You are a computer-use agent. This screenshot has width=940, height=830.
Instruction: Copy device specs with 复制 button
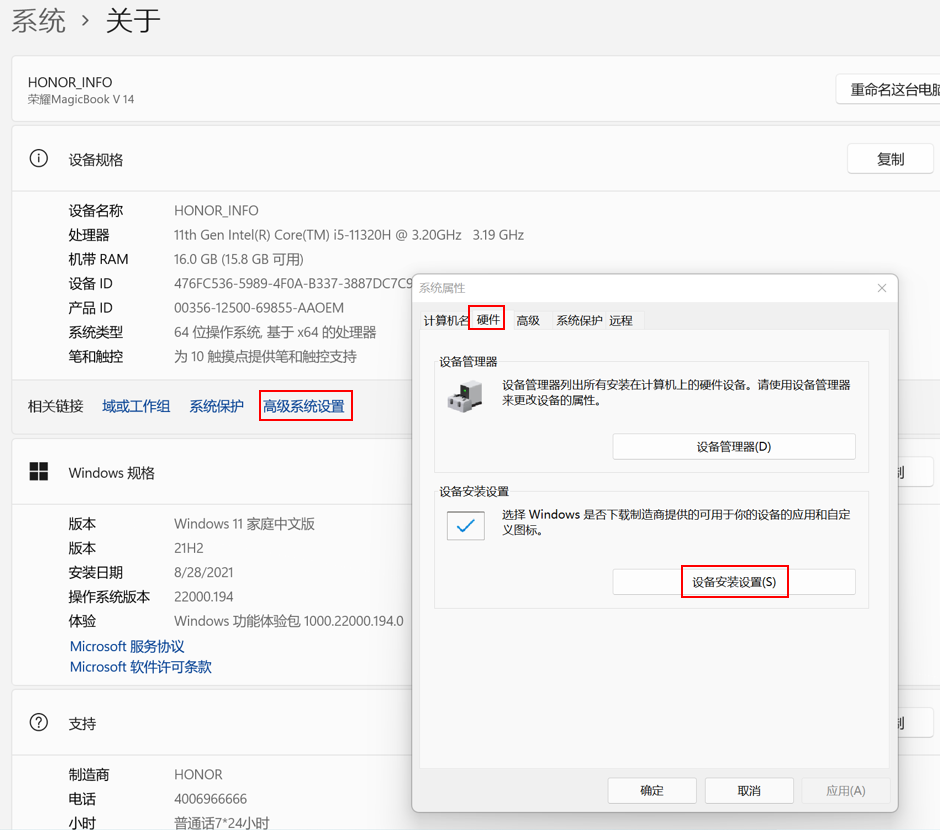[x=890, y=159]
